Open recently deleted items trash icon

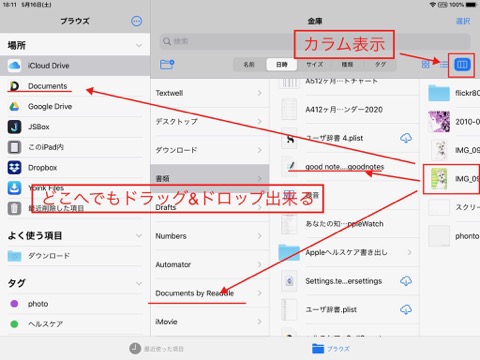[14, 208]
